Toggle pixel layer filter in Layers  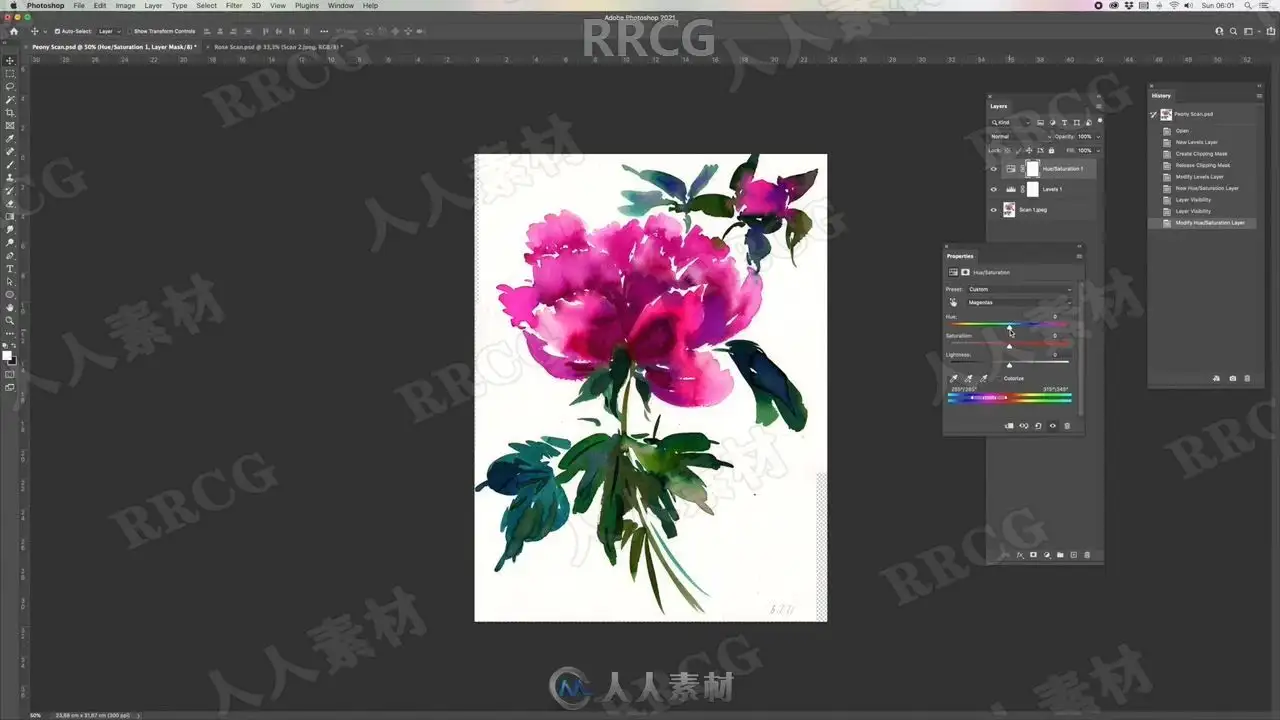(1040, 122)
